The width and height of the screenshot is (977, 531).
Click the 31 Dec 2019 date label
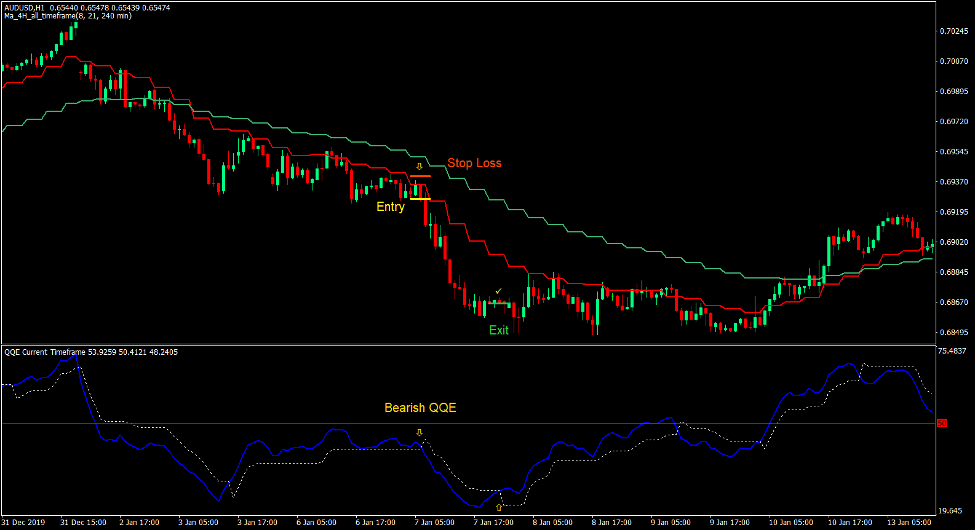tap(23, 522)
